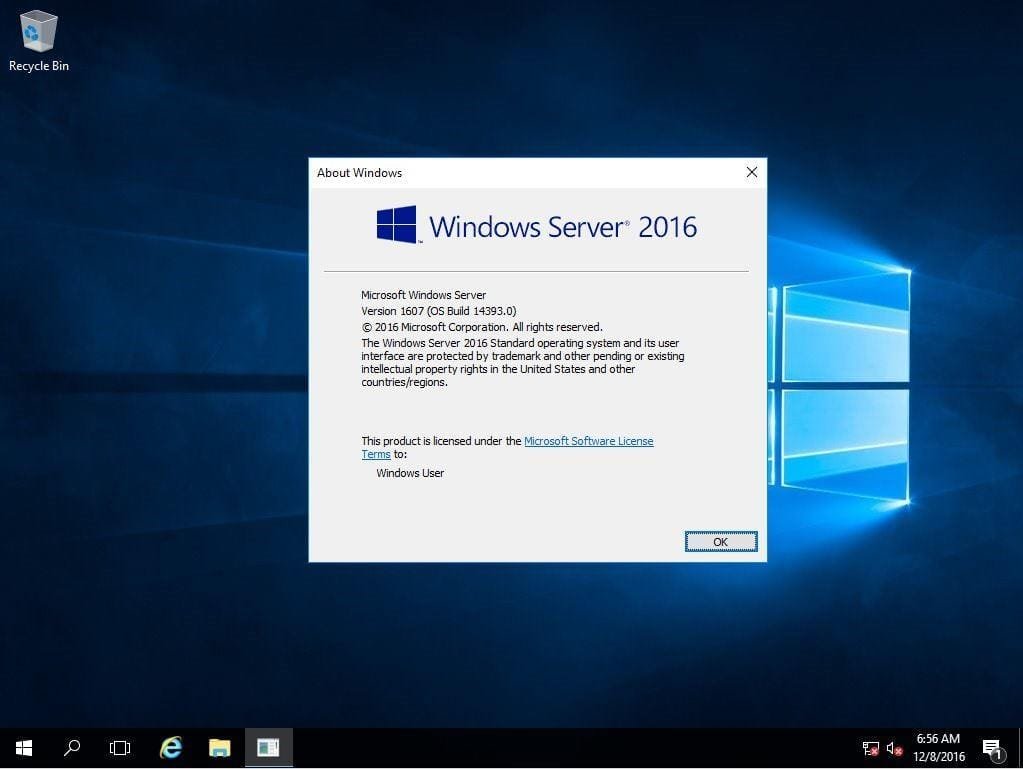Toggle show desktop at taskbar's right edge
This screenshot has height=769, width=1023.
[1020, 748]
